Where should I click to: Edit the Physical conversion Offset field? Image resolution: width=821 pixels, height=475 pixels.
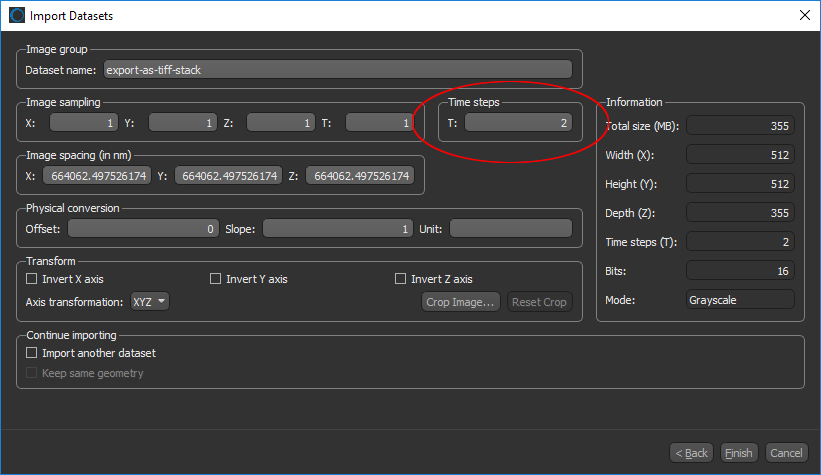(x=143, y=229)
